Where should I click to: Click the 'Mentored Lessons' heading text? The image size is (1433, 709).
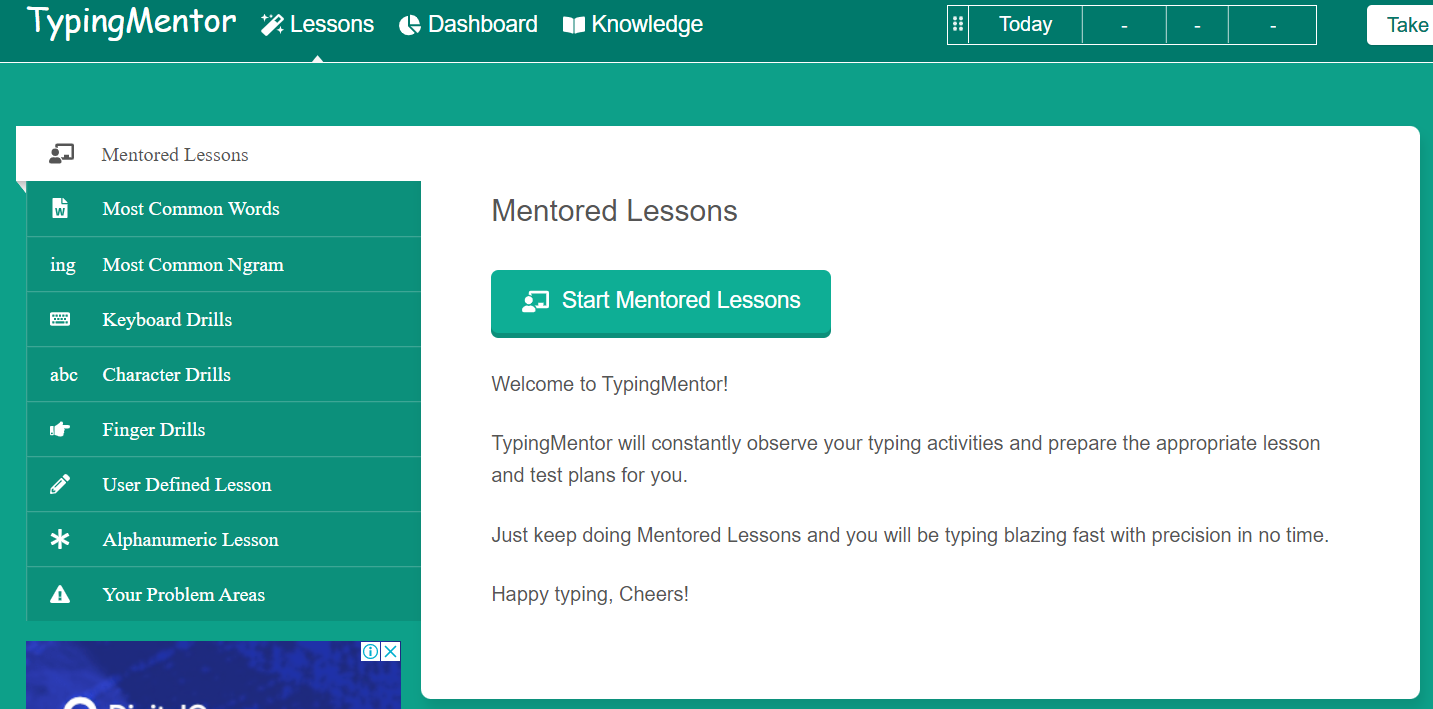point(615,211)
